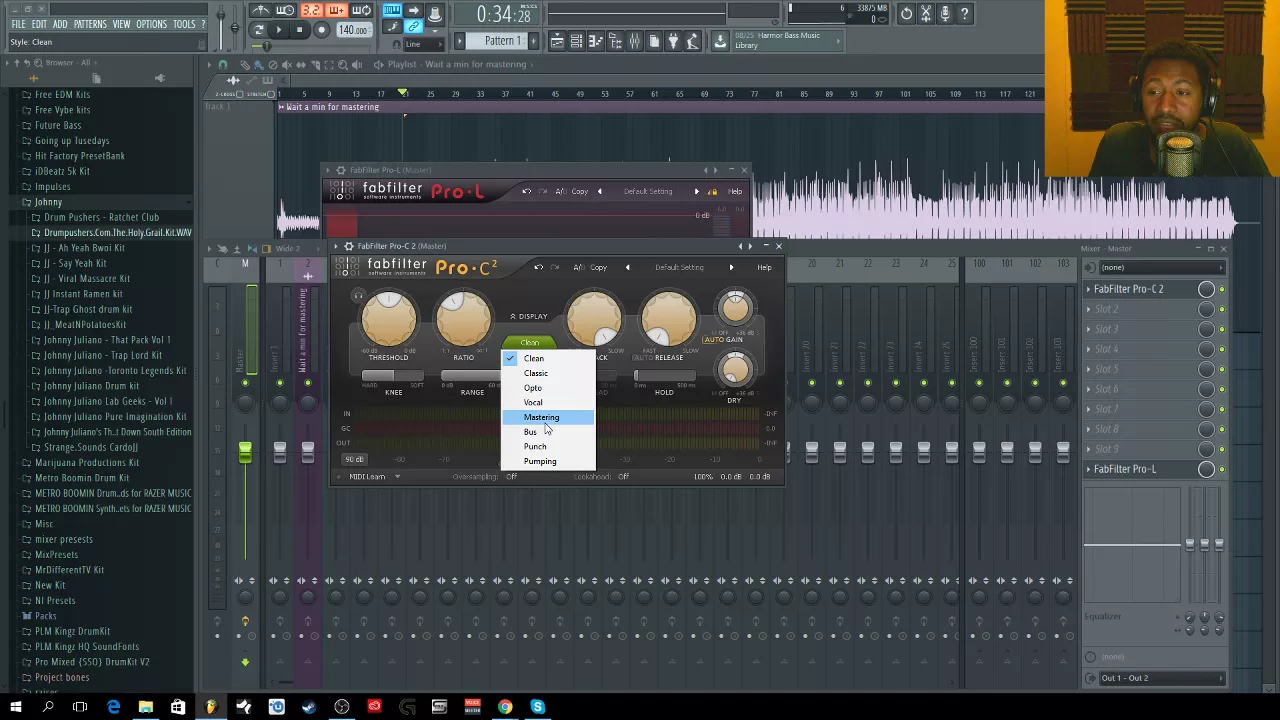1280x720 pixels.
Task: Open the OPTIONS menu
Action: click(151, 24)
